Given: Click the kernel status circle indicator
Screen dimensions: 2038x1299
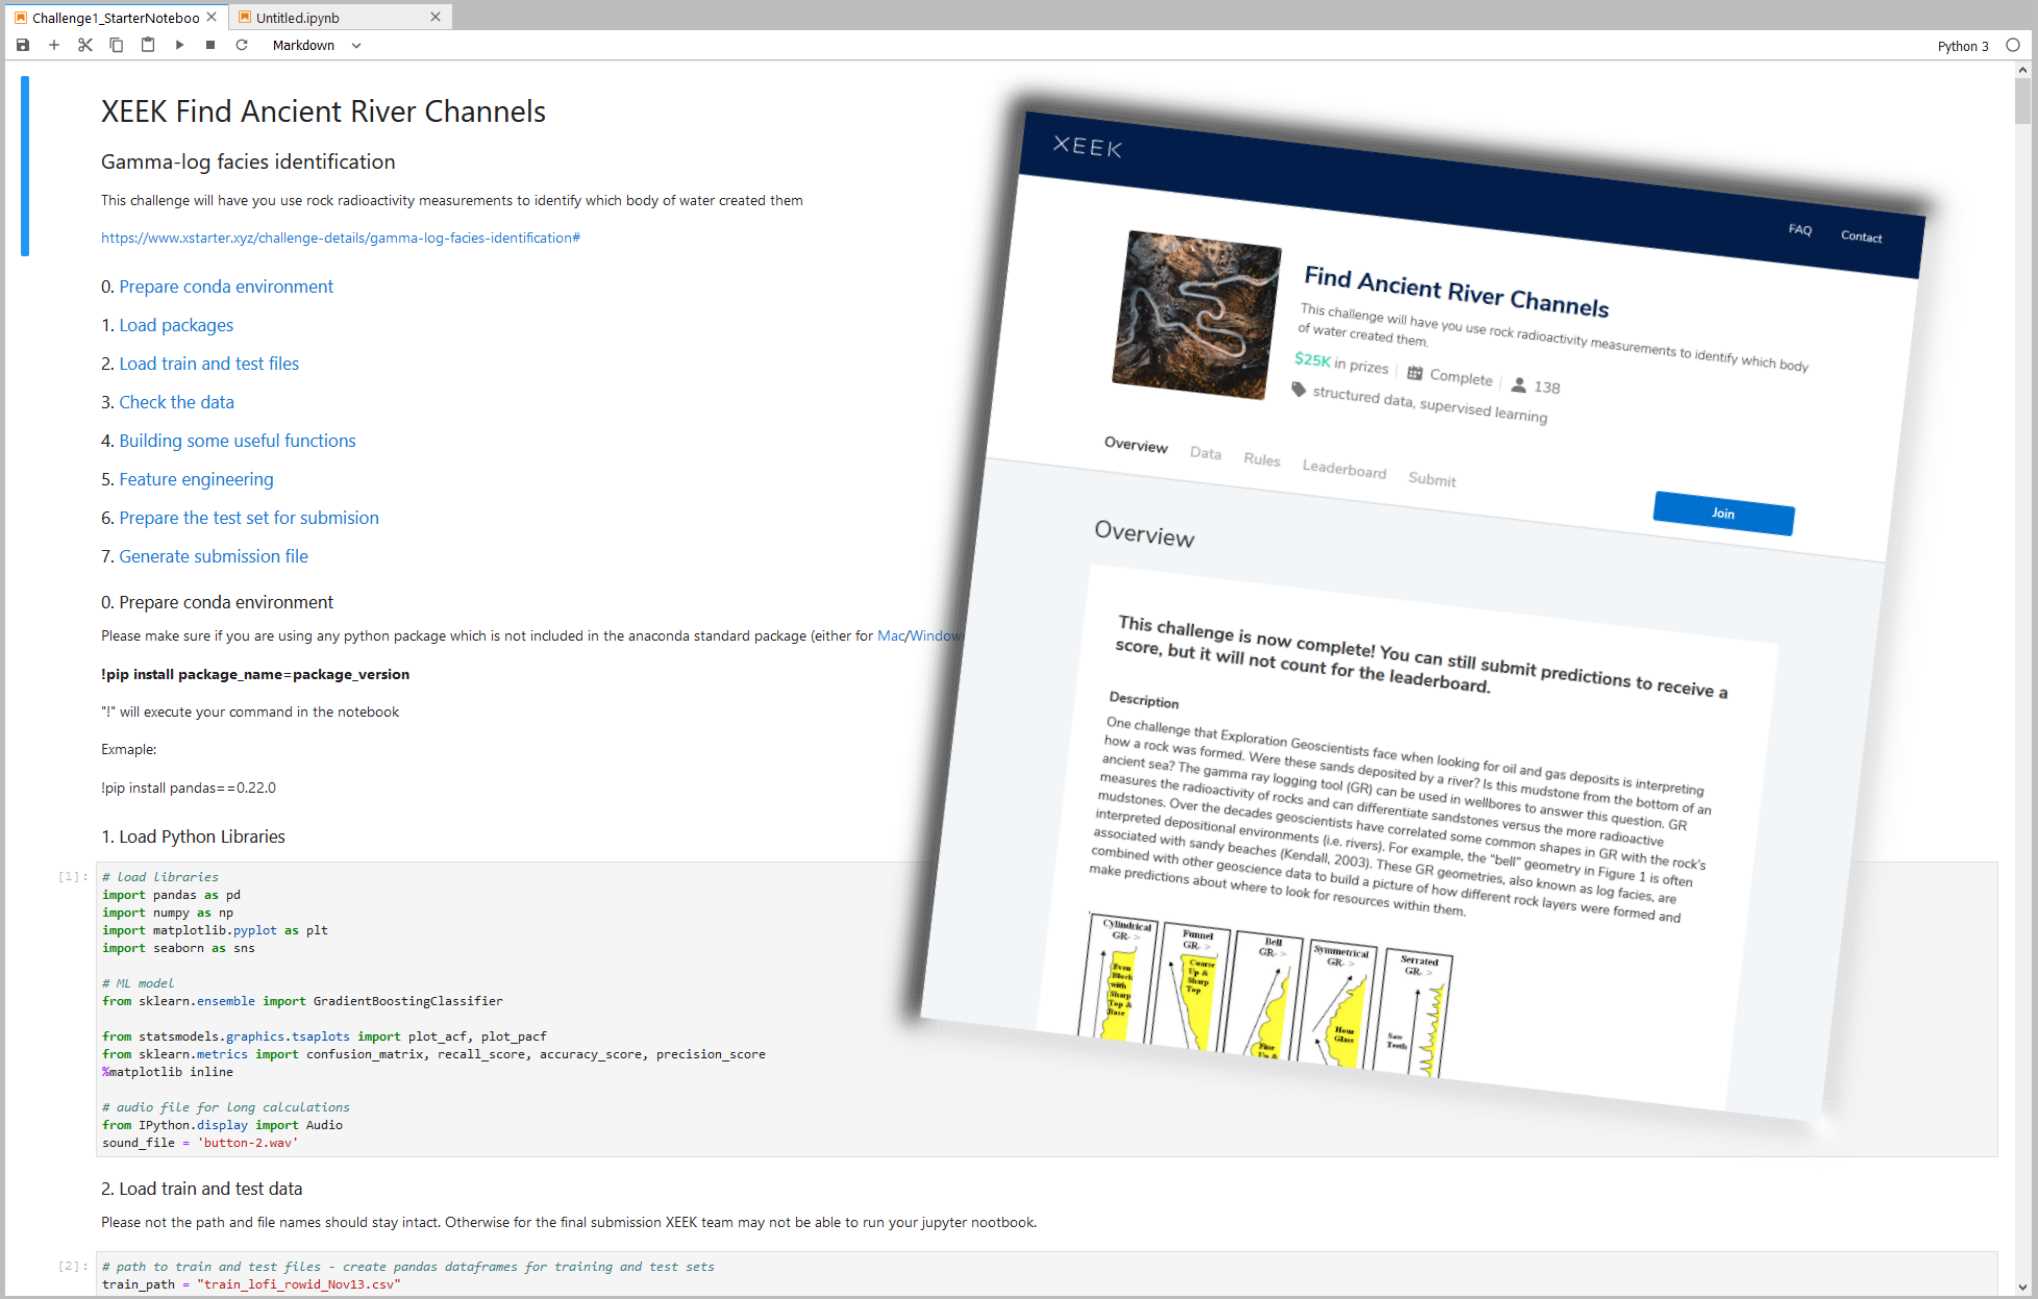Looking at the screenshot, I should [2013, 45].
